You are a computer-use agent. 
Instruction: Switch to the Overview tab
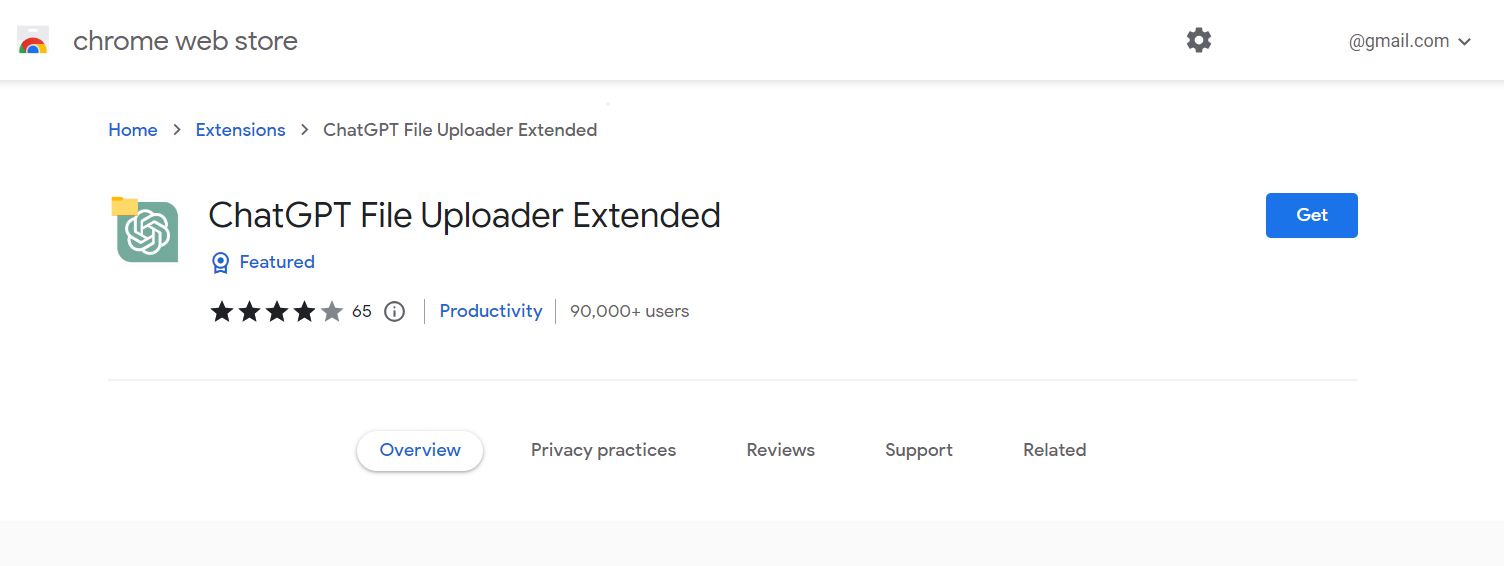[420, 450]
